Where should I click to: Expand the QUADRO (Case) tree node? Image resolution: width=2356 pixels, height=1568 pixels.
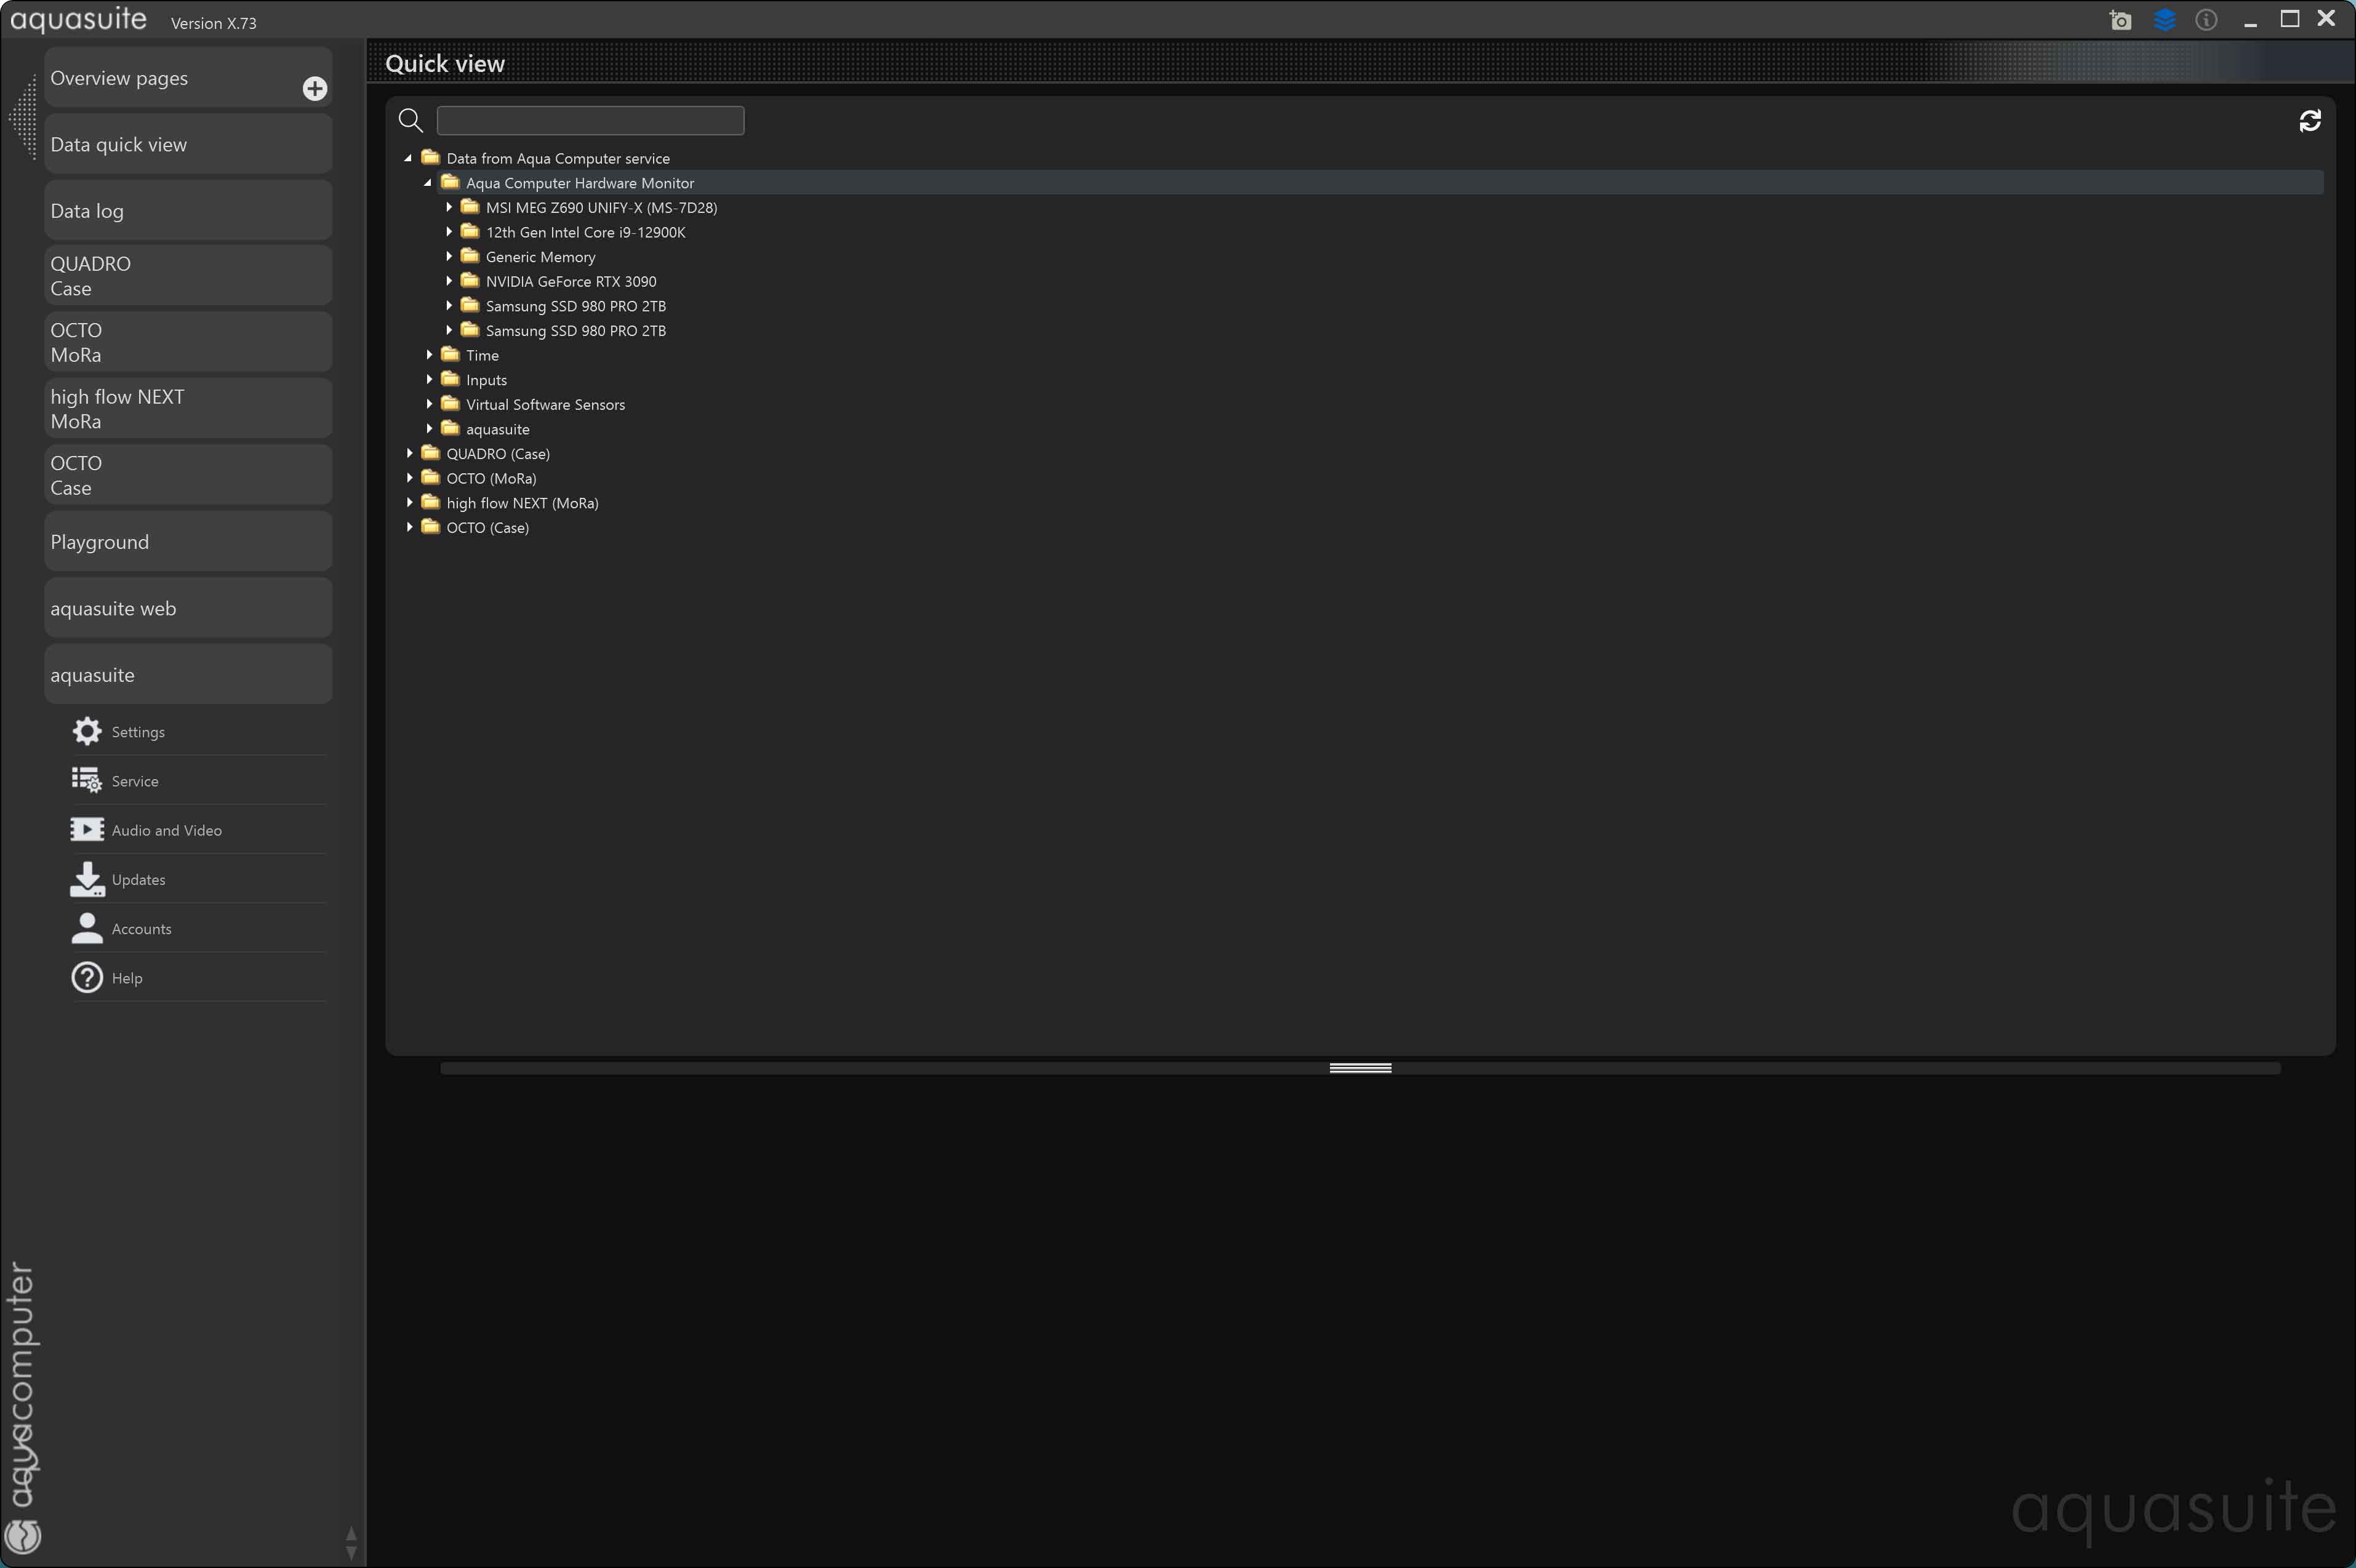(409, 454)
